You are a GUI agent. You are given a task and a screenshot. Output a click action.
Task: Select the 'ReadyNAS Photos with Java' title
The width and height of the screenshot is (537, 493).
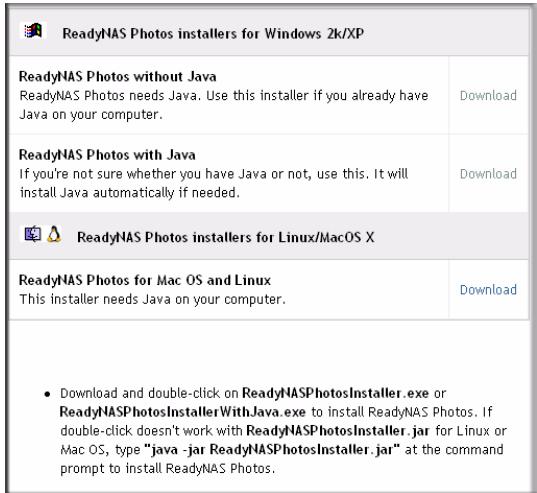pos(107,155)
